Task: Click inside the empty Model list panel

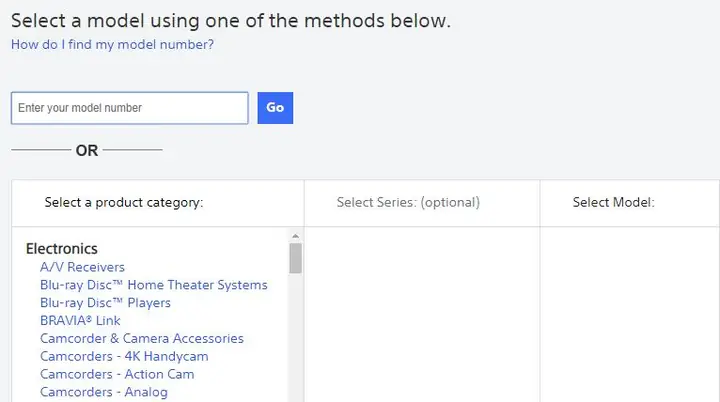Action: (x=629, y=315)
